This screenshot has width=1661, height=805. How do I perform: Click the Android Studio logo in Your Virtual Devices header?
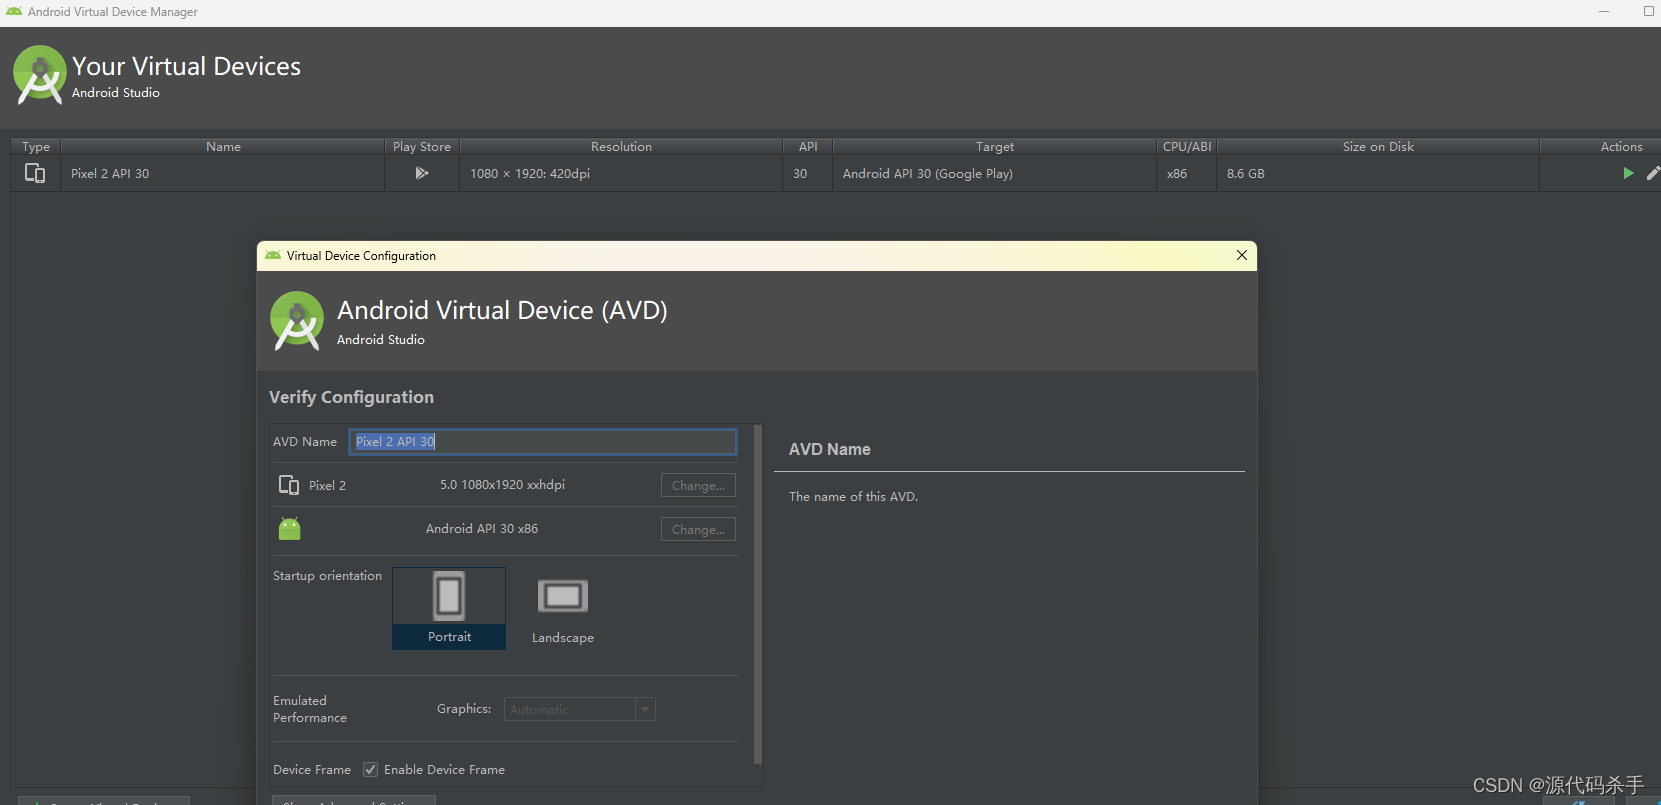[x=40, y=75]
